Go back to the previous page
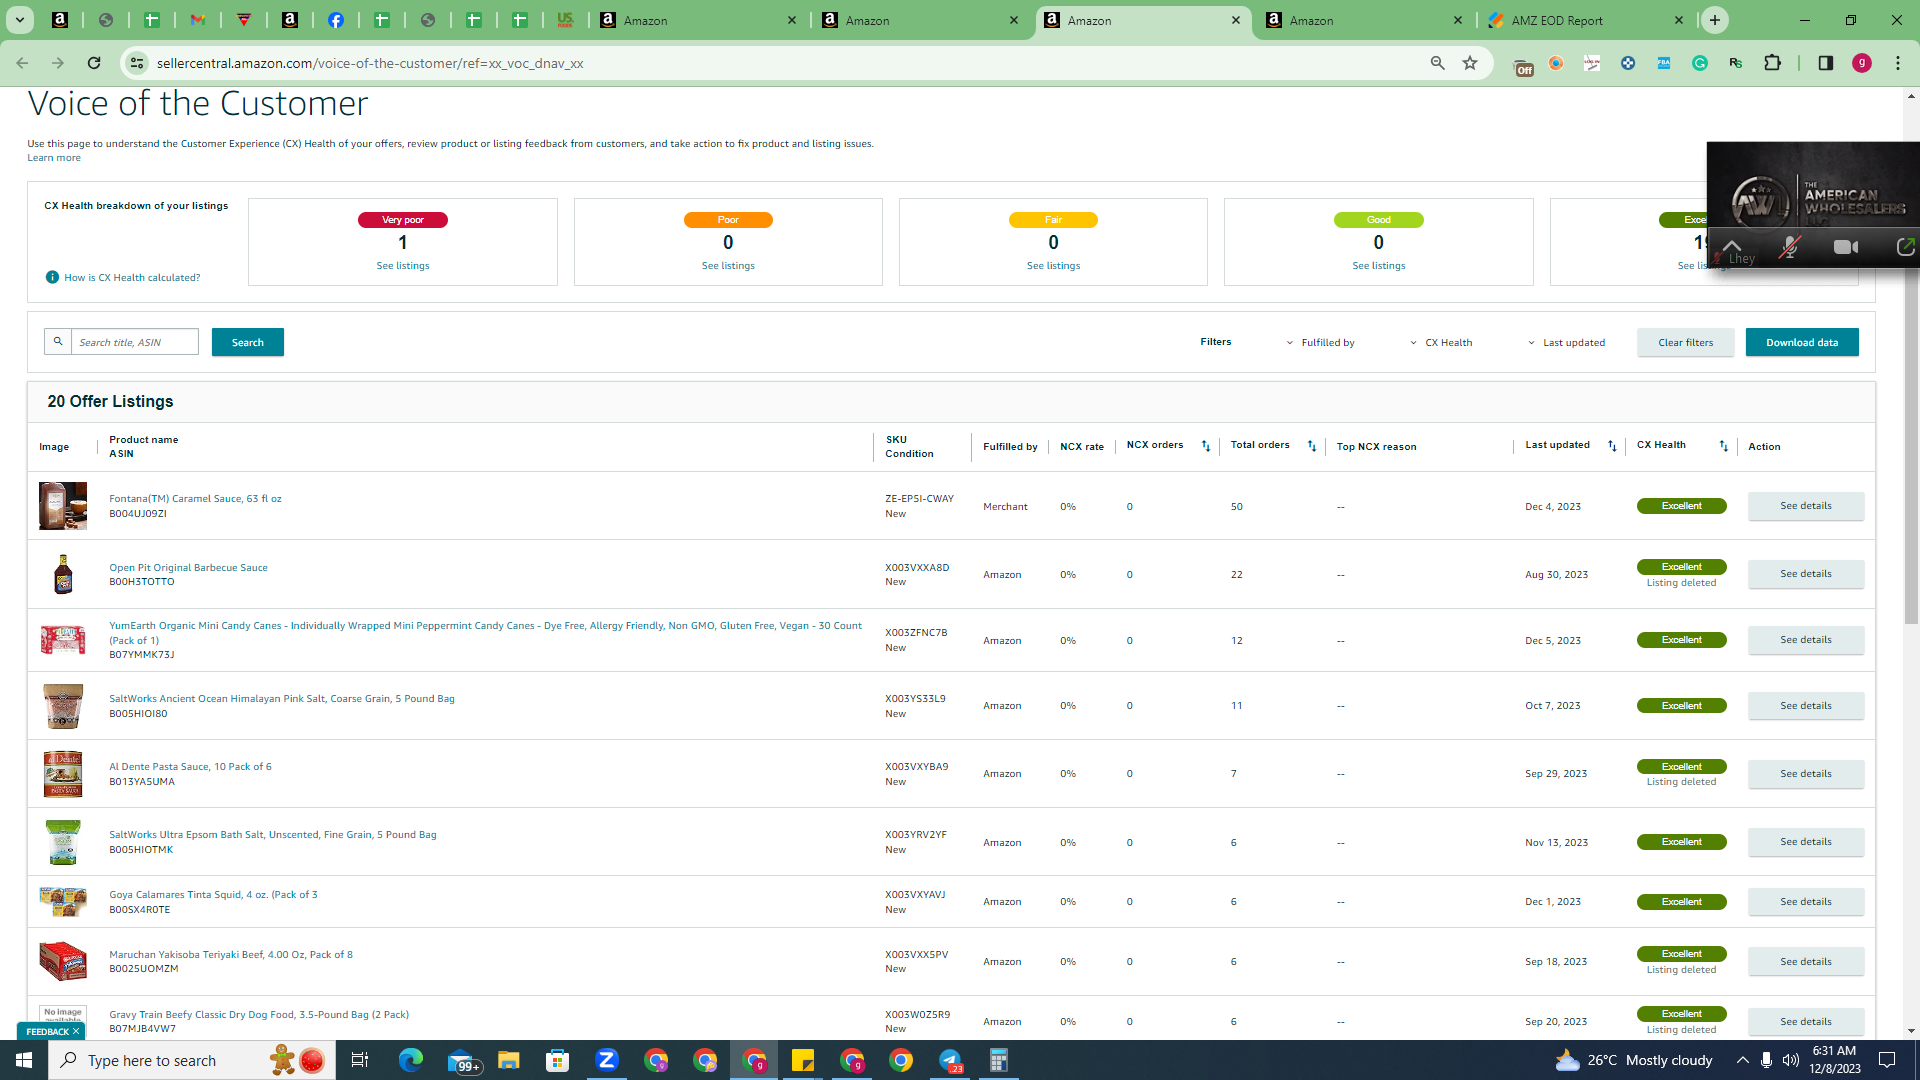The width and height of the screenshot is (1920, 1080). 22,63
